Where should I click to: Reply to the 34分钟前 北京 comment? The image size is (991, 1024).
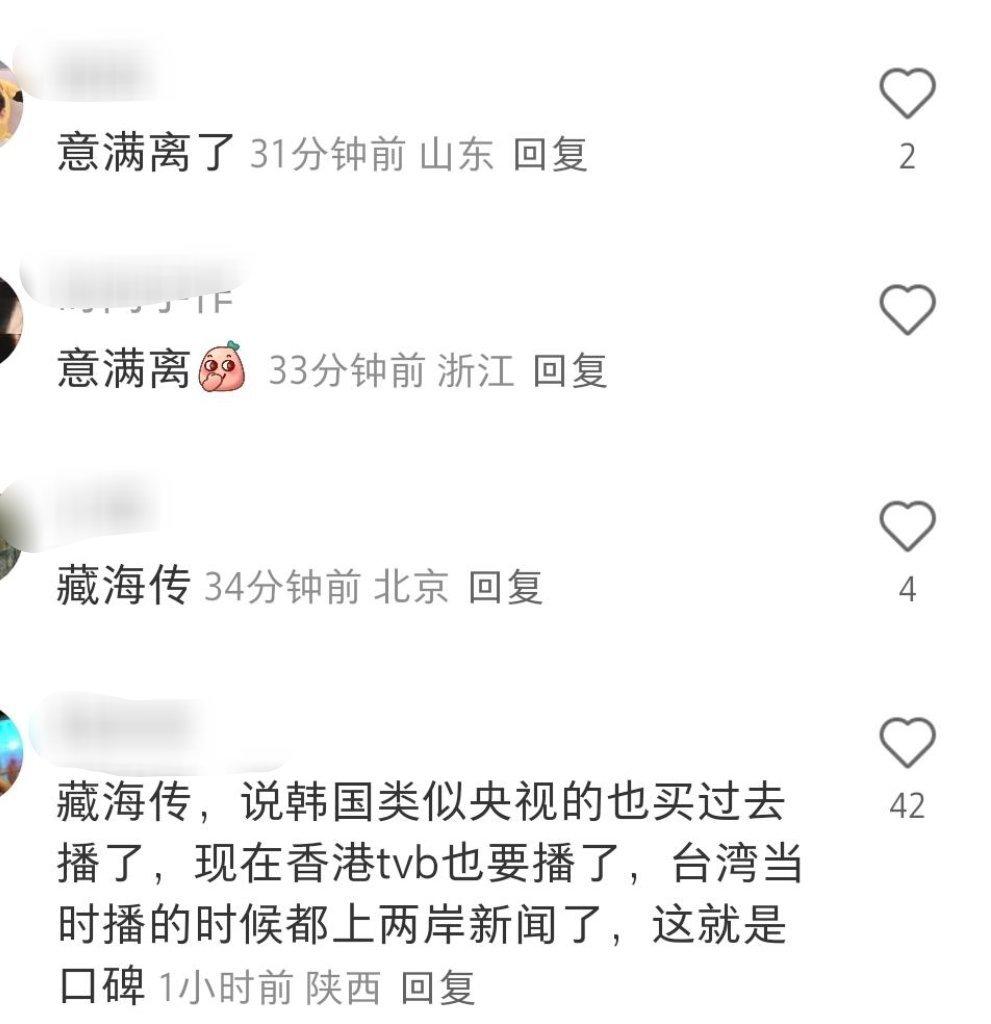[505, 587]
